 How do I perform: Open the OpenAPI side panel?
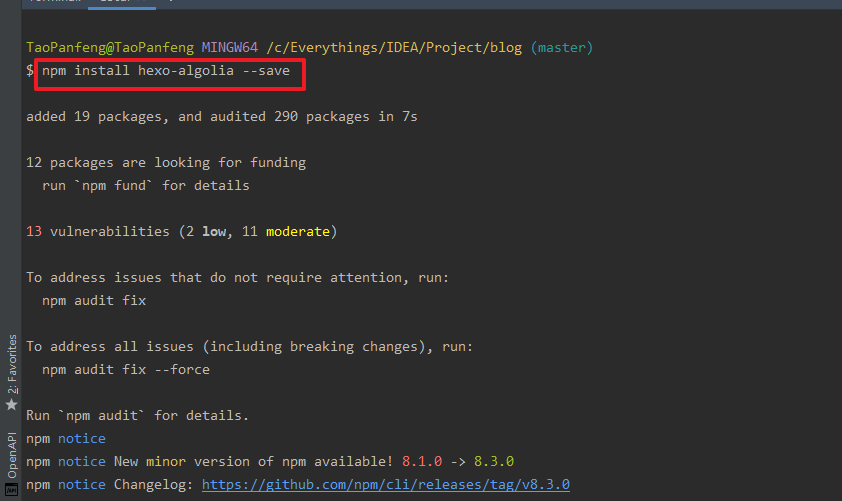pyautogui.click(x=11, y=463)
